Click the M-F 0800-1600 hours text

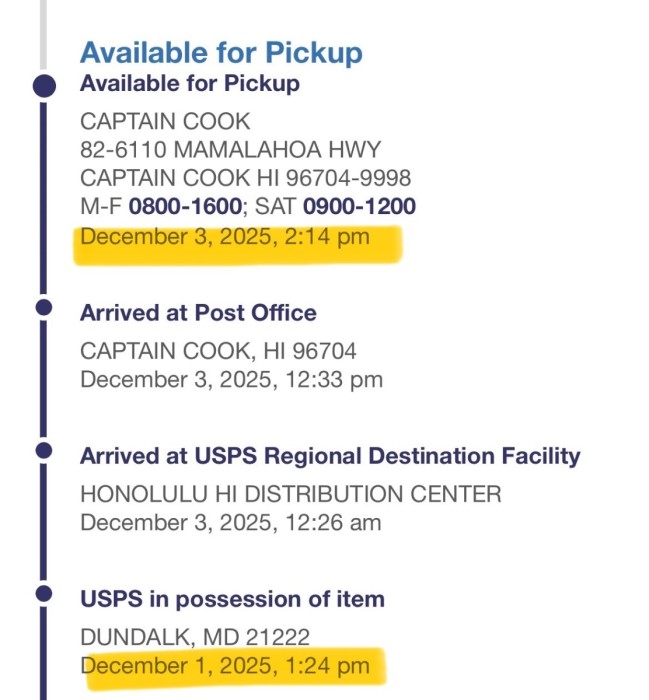(x=162, y=206)
